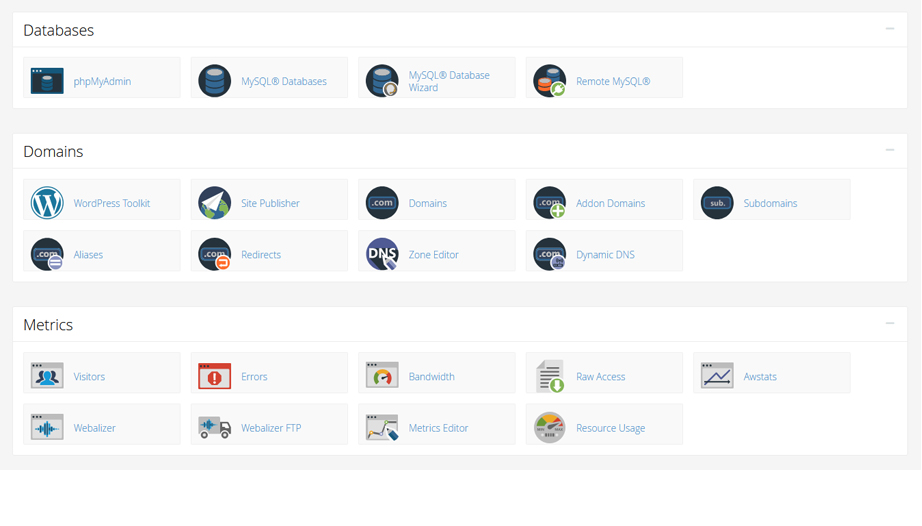Click the Resource Usage speedometer icon
Viewport: 922px width, 526px height.
549,427
